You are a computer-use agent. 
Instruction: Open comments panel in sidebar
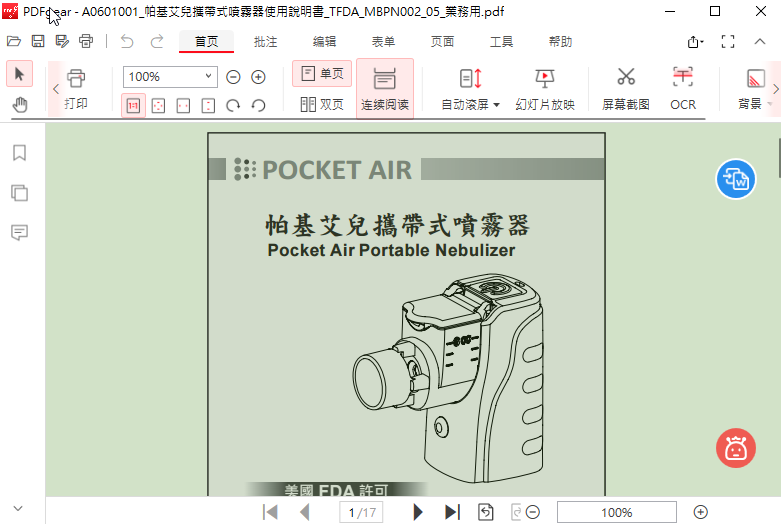pyautogui.click(x=19, y=232)
